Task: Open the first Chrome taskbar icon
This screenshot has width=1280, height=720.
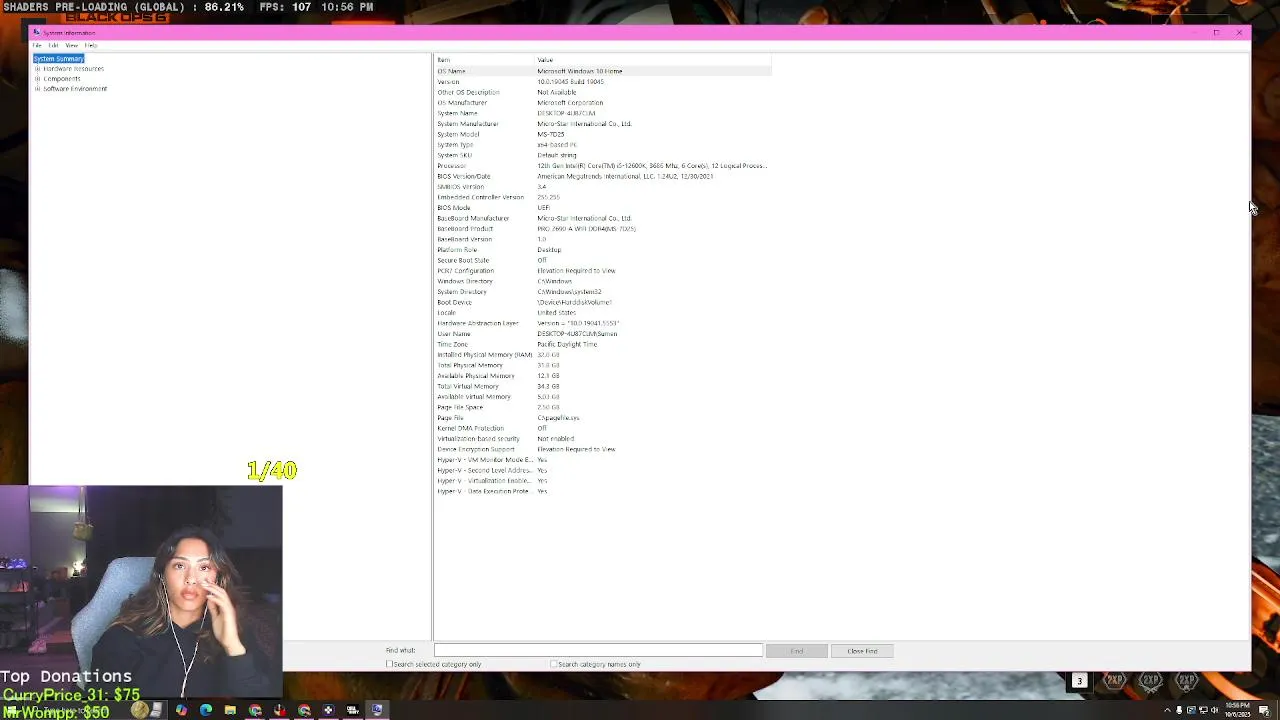Action: (x=255, y=710)
